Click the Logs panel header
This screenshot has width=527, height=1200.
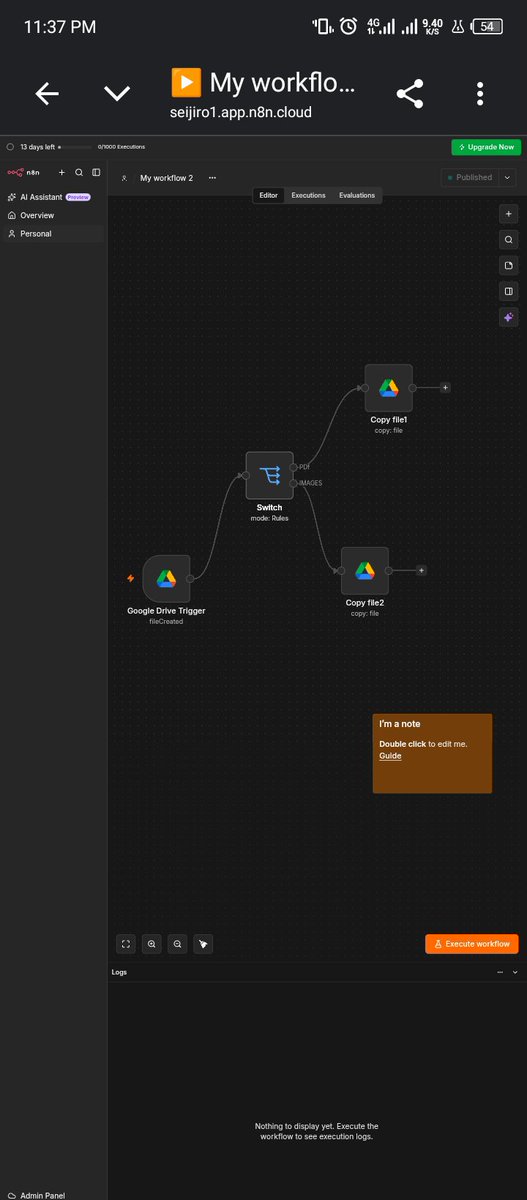coord(315,972)
